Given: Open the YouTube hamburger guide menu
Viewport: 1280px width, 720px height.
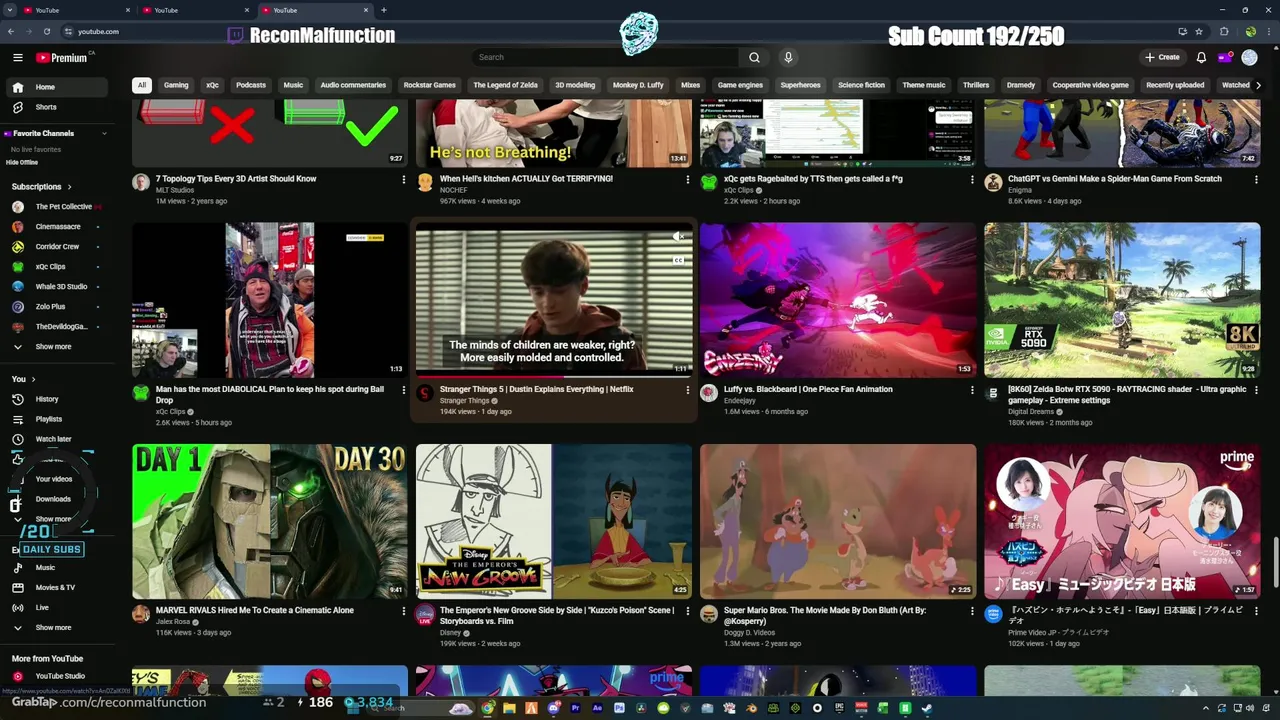Looking at the screenshot, I should [x=17, y=58].
